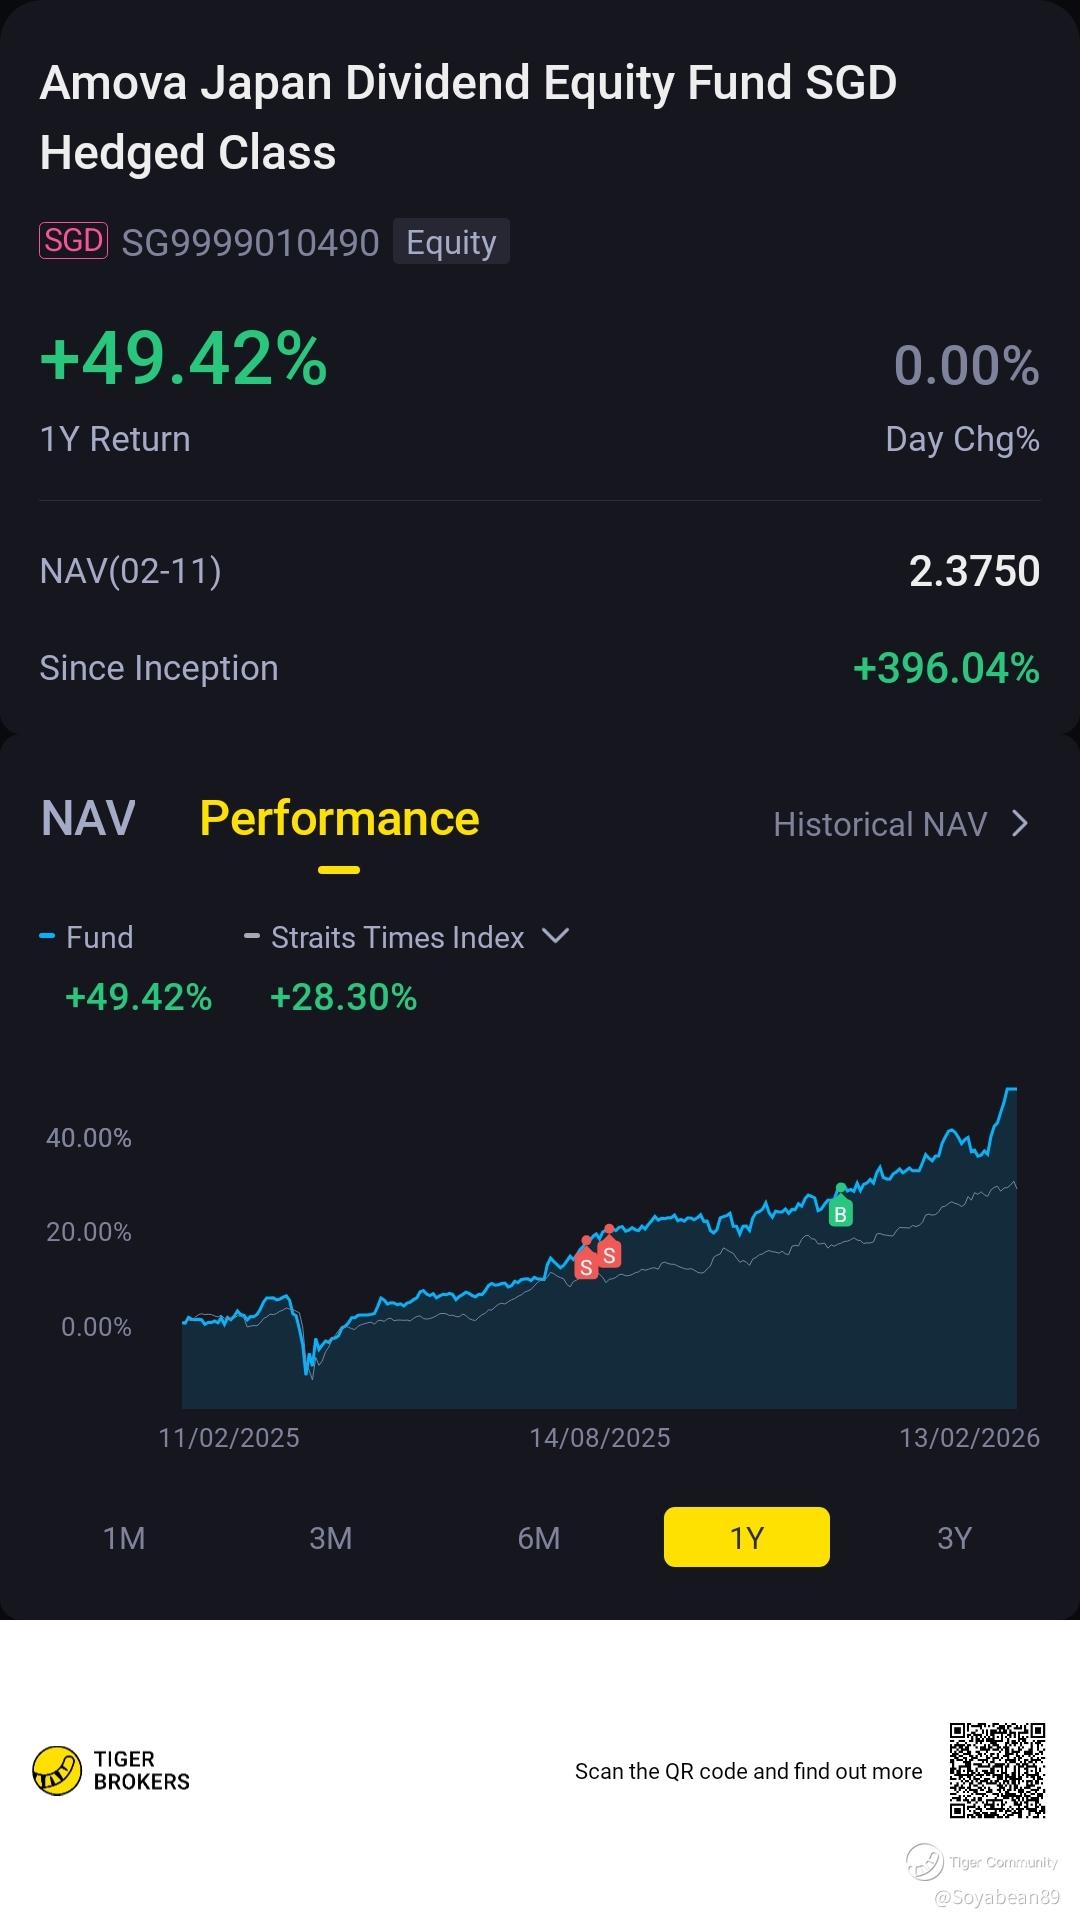Select the 1M time range
The image size is (1080, 1922).
coord(124,1537)
